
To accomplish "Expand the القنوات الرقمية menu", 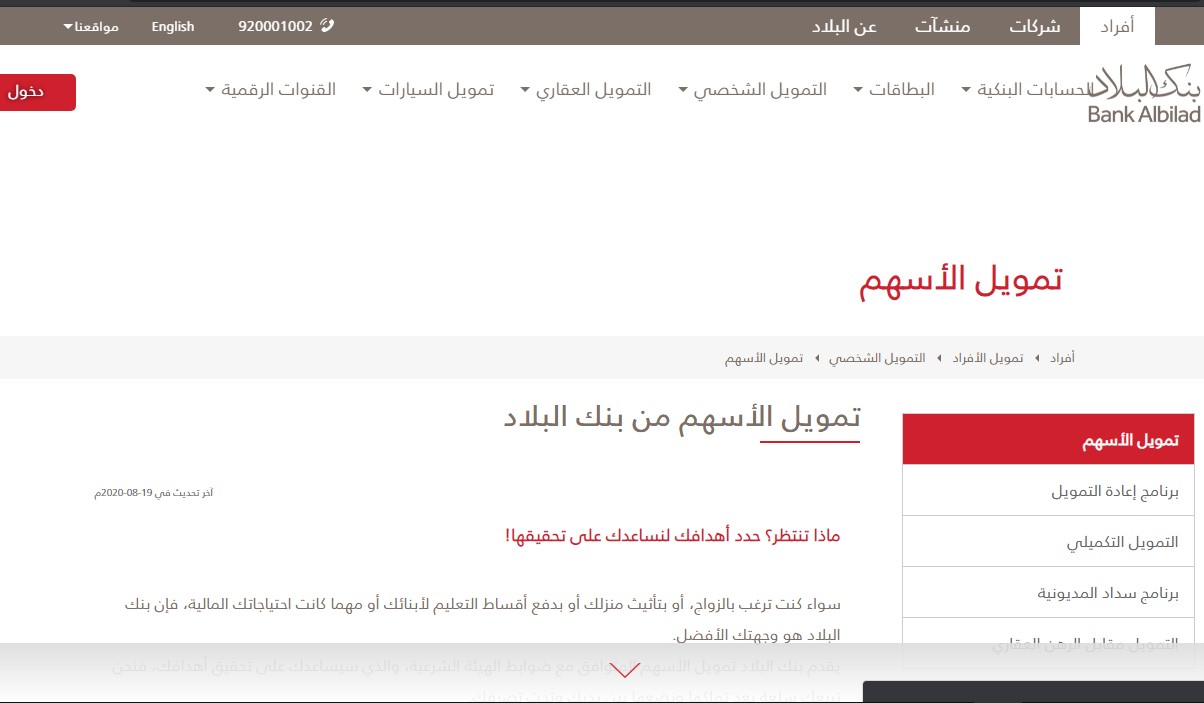I will pyautogui.click(x=270, y=89).
